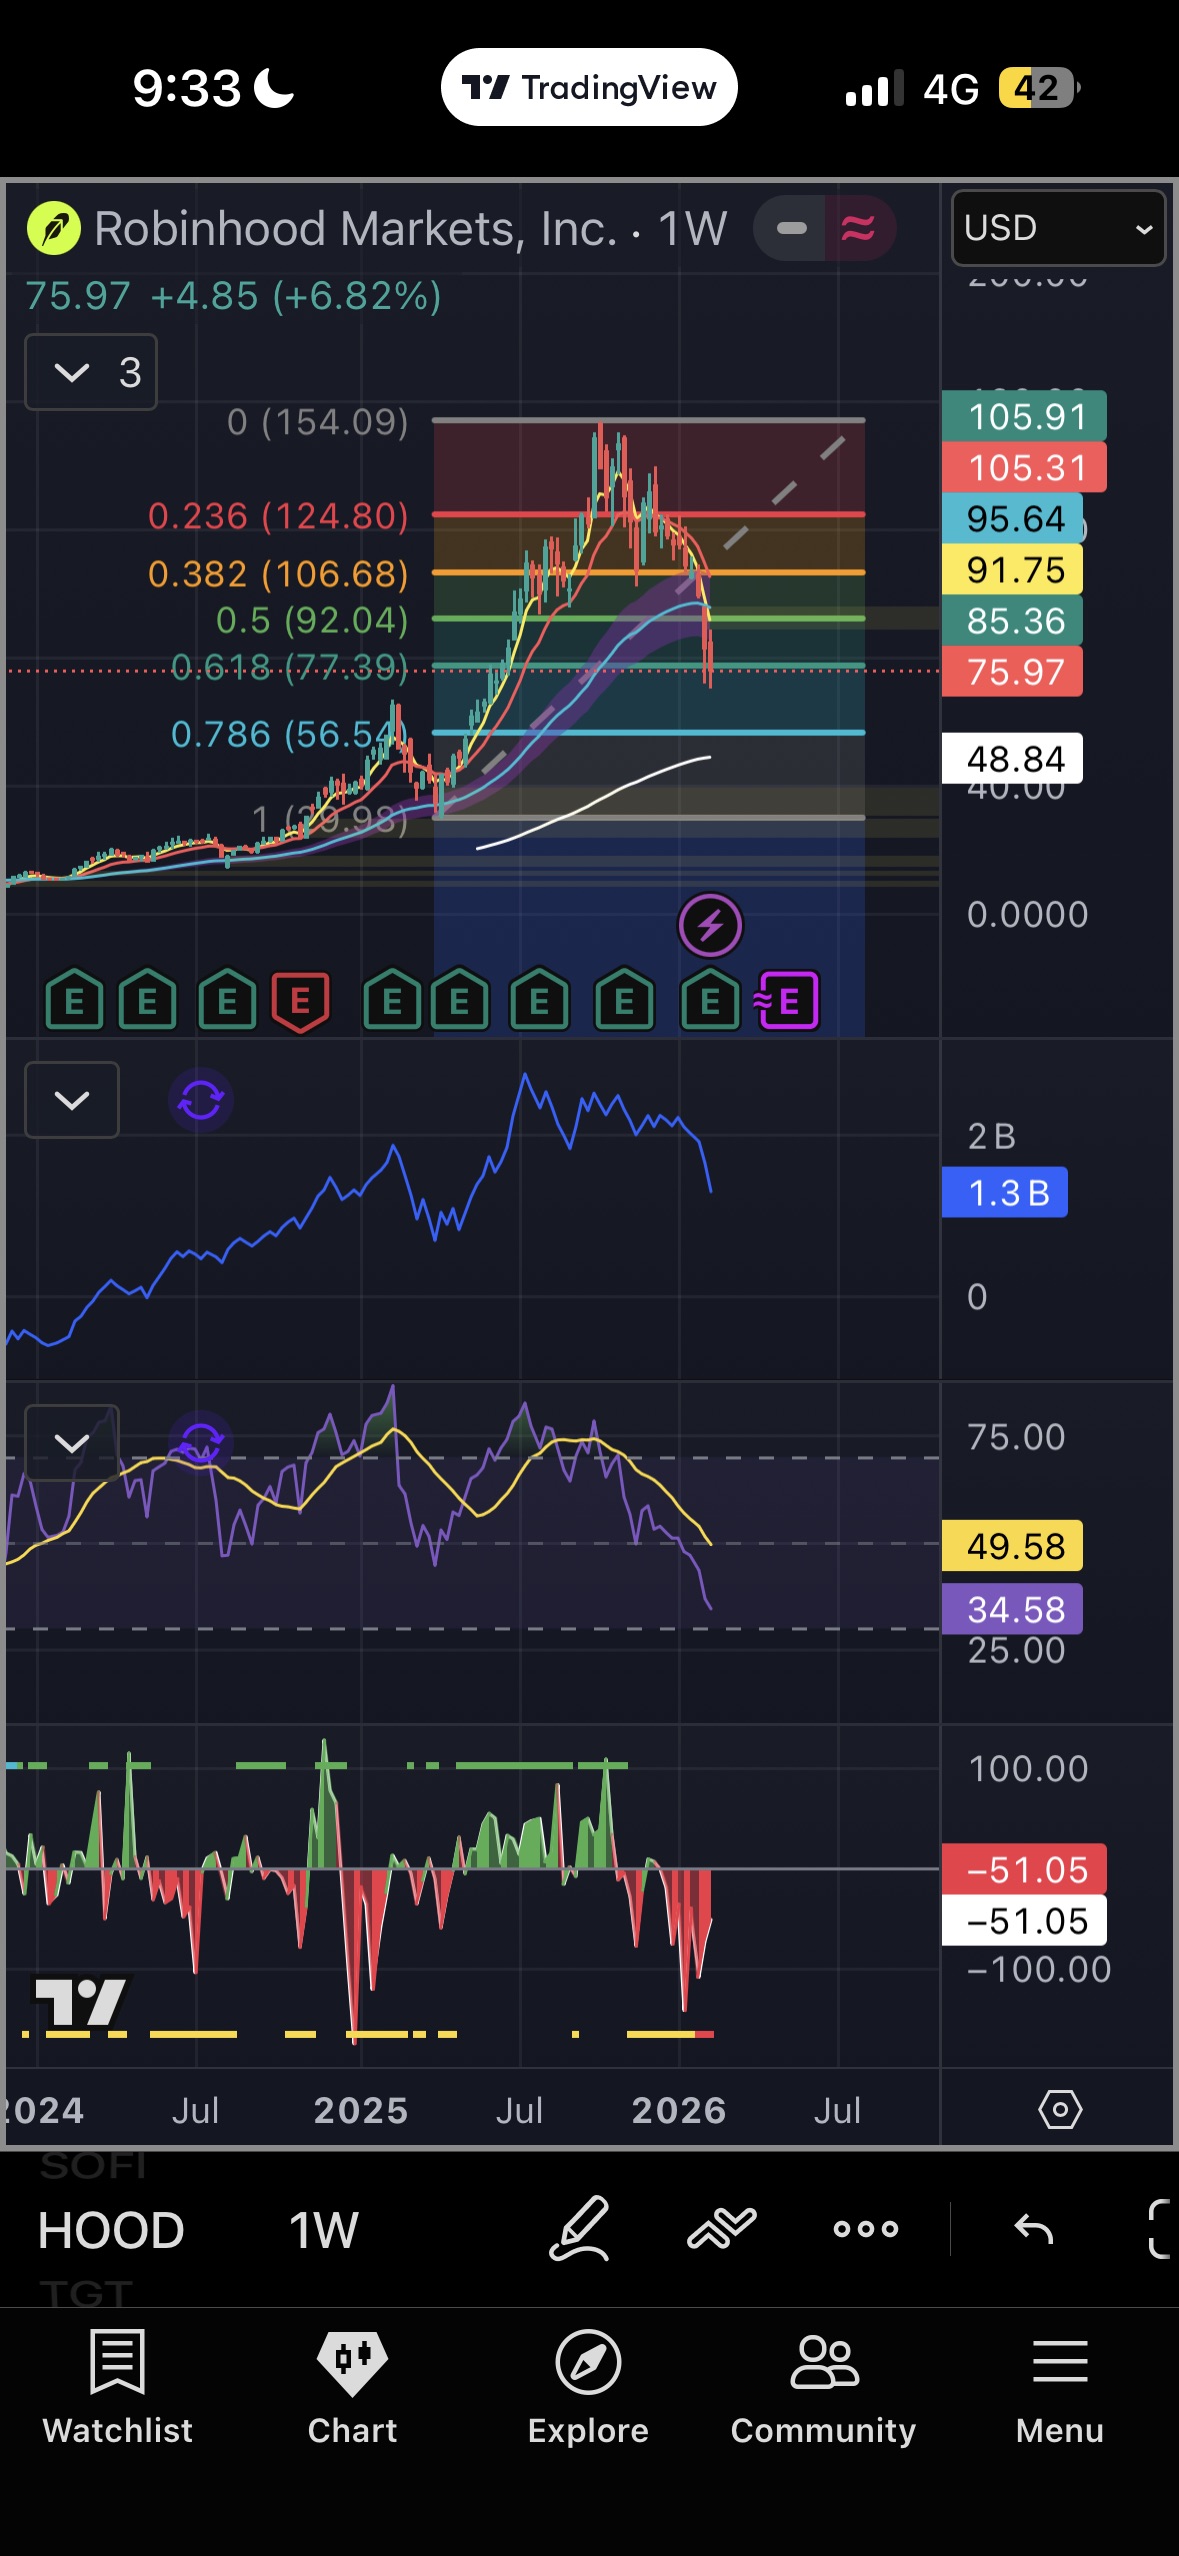Toggle the gray minus pill button

click(791, 228)
